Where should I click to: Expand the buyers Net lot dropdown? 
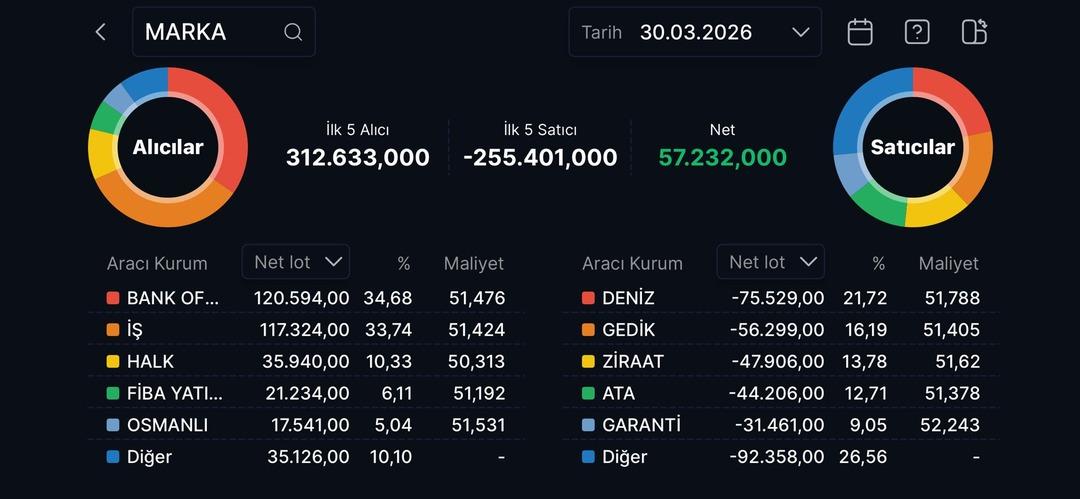pos(296,262)
